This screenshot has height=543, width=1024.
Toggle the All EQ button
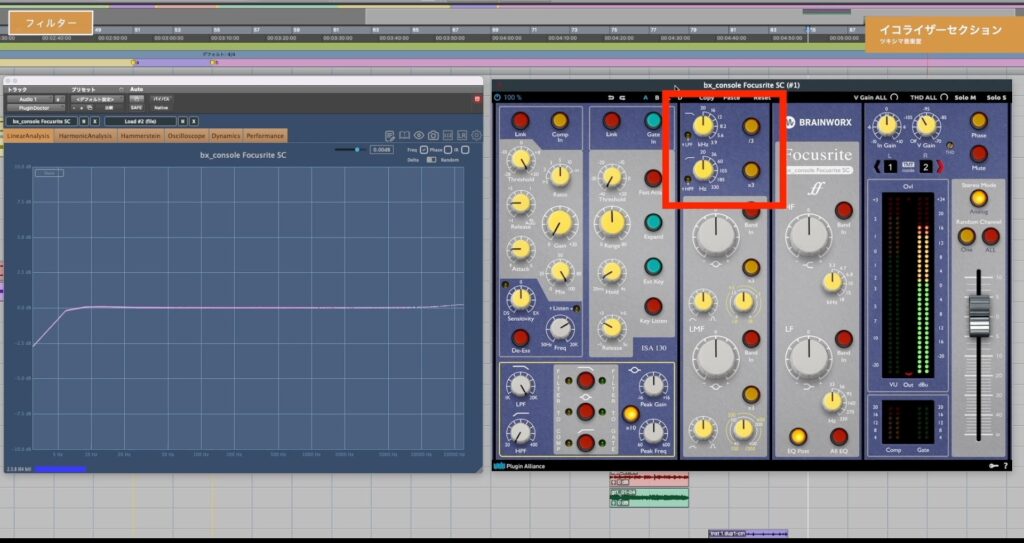point(839,437)
